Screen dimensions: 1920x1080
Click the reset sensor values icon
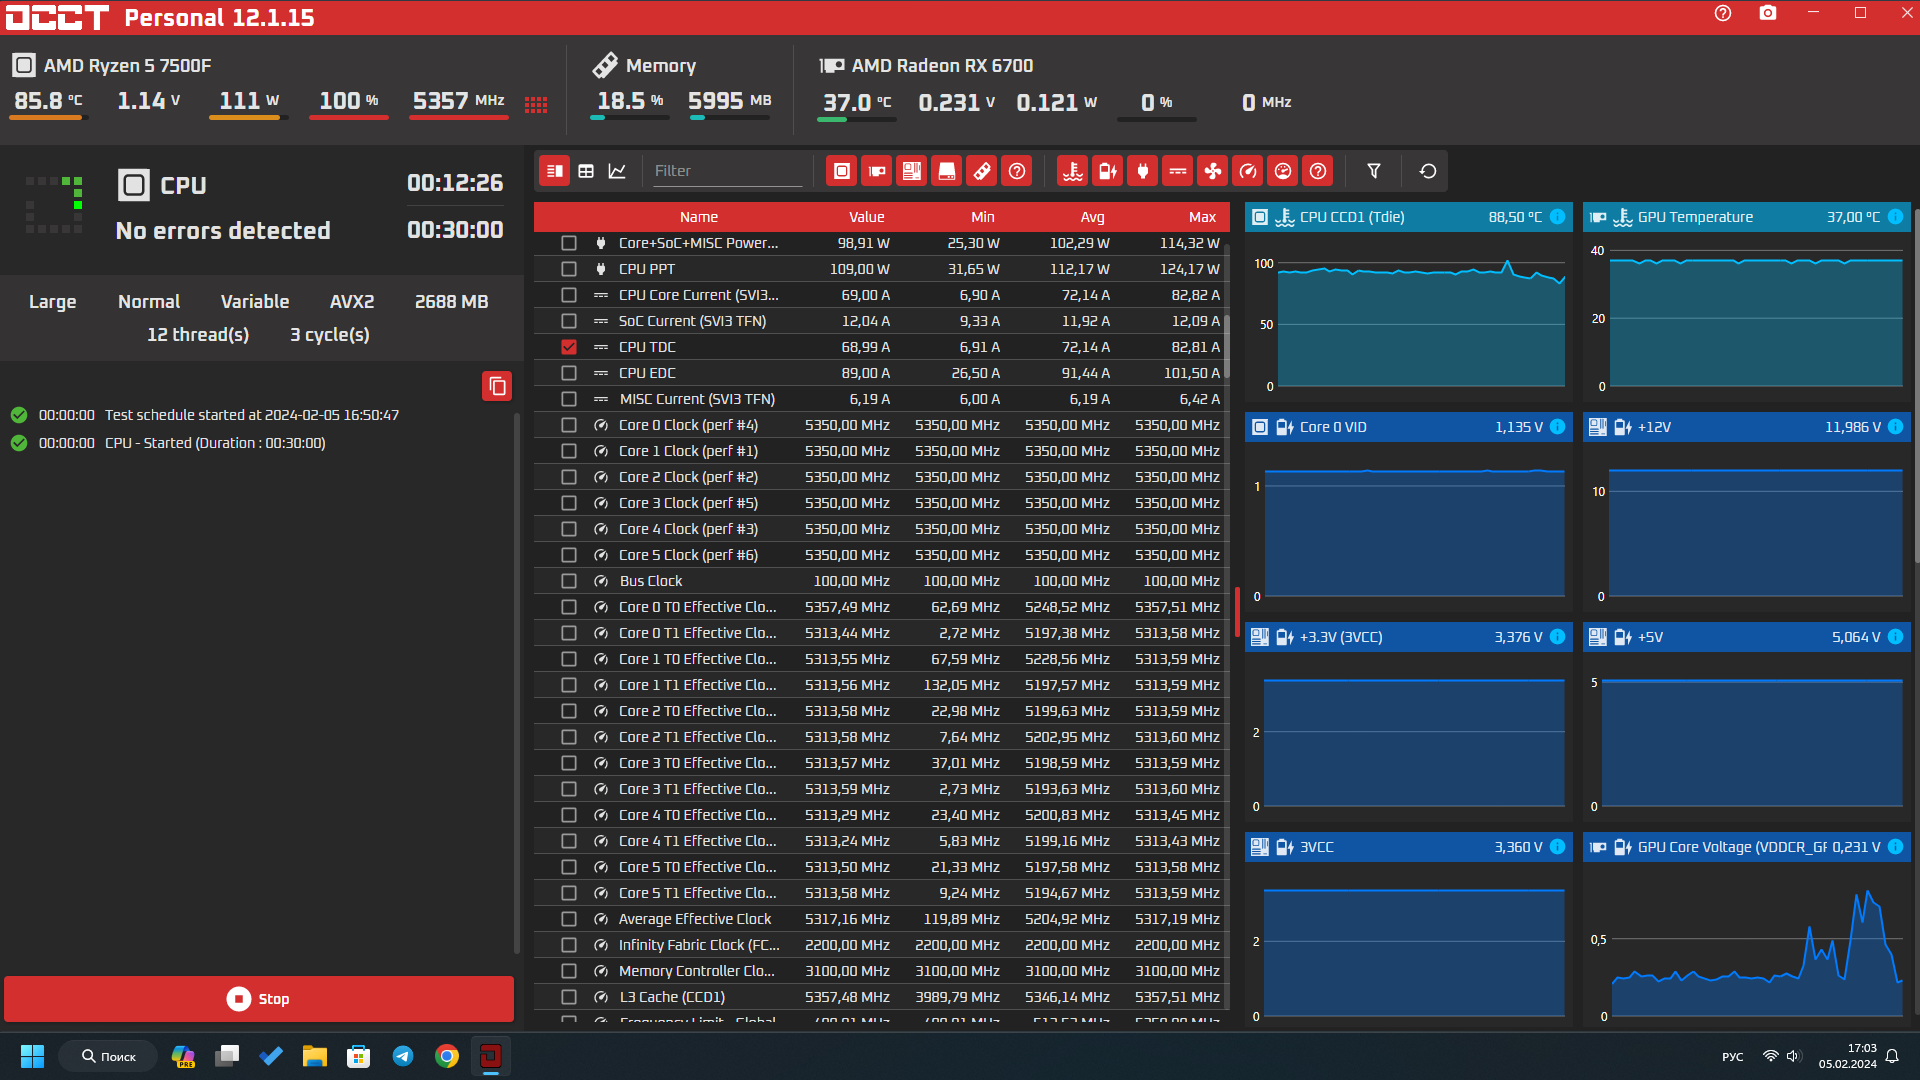click(1428, 171)
